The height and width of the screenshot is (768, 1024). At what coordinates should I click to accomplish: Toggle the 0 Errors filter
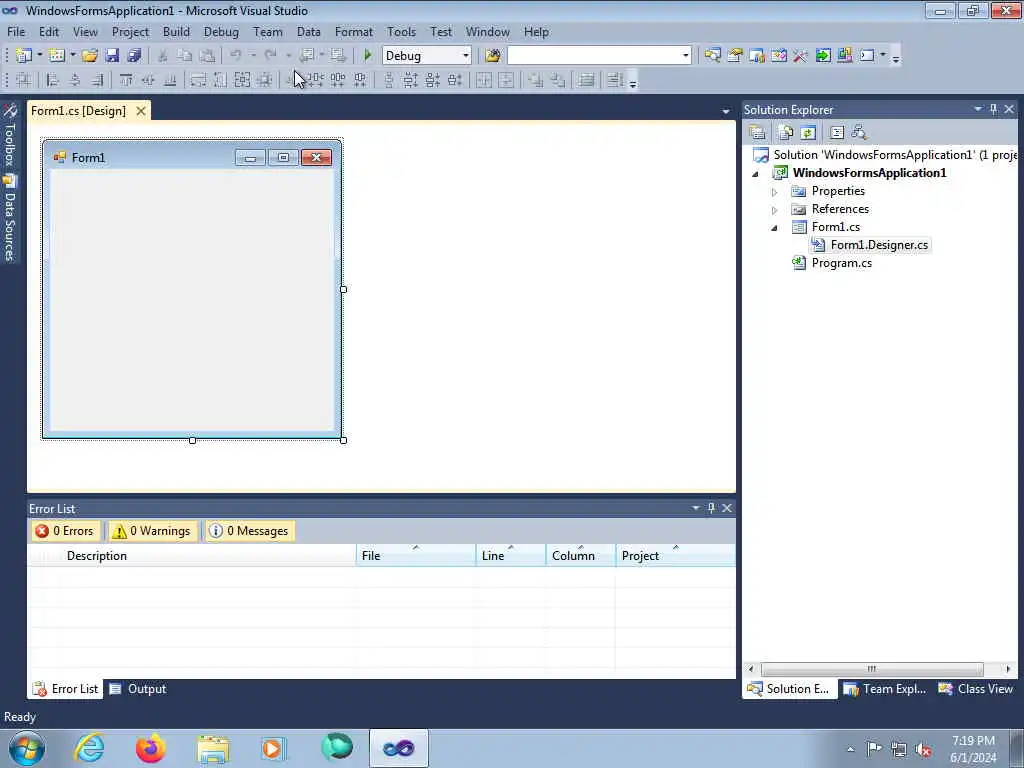tap(65, 531)
